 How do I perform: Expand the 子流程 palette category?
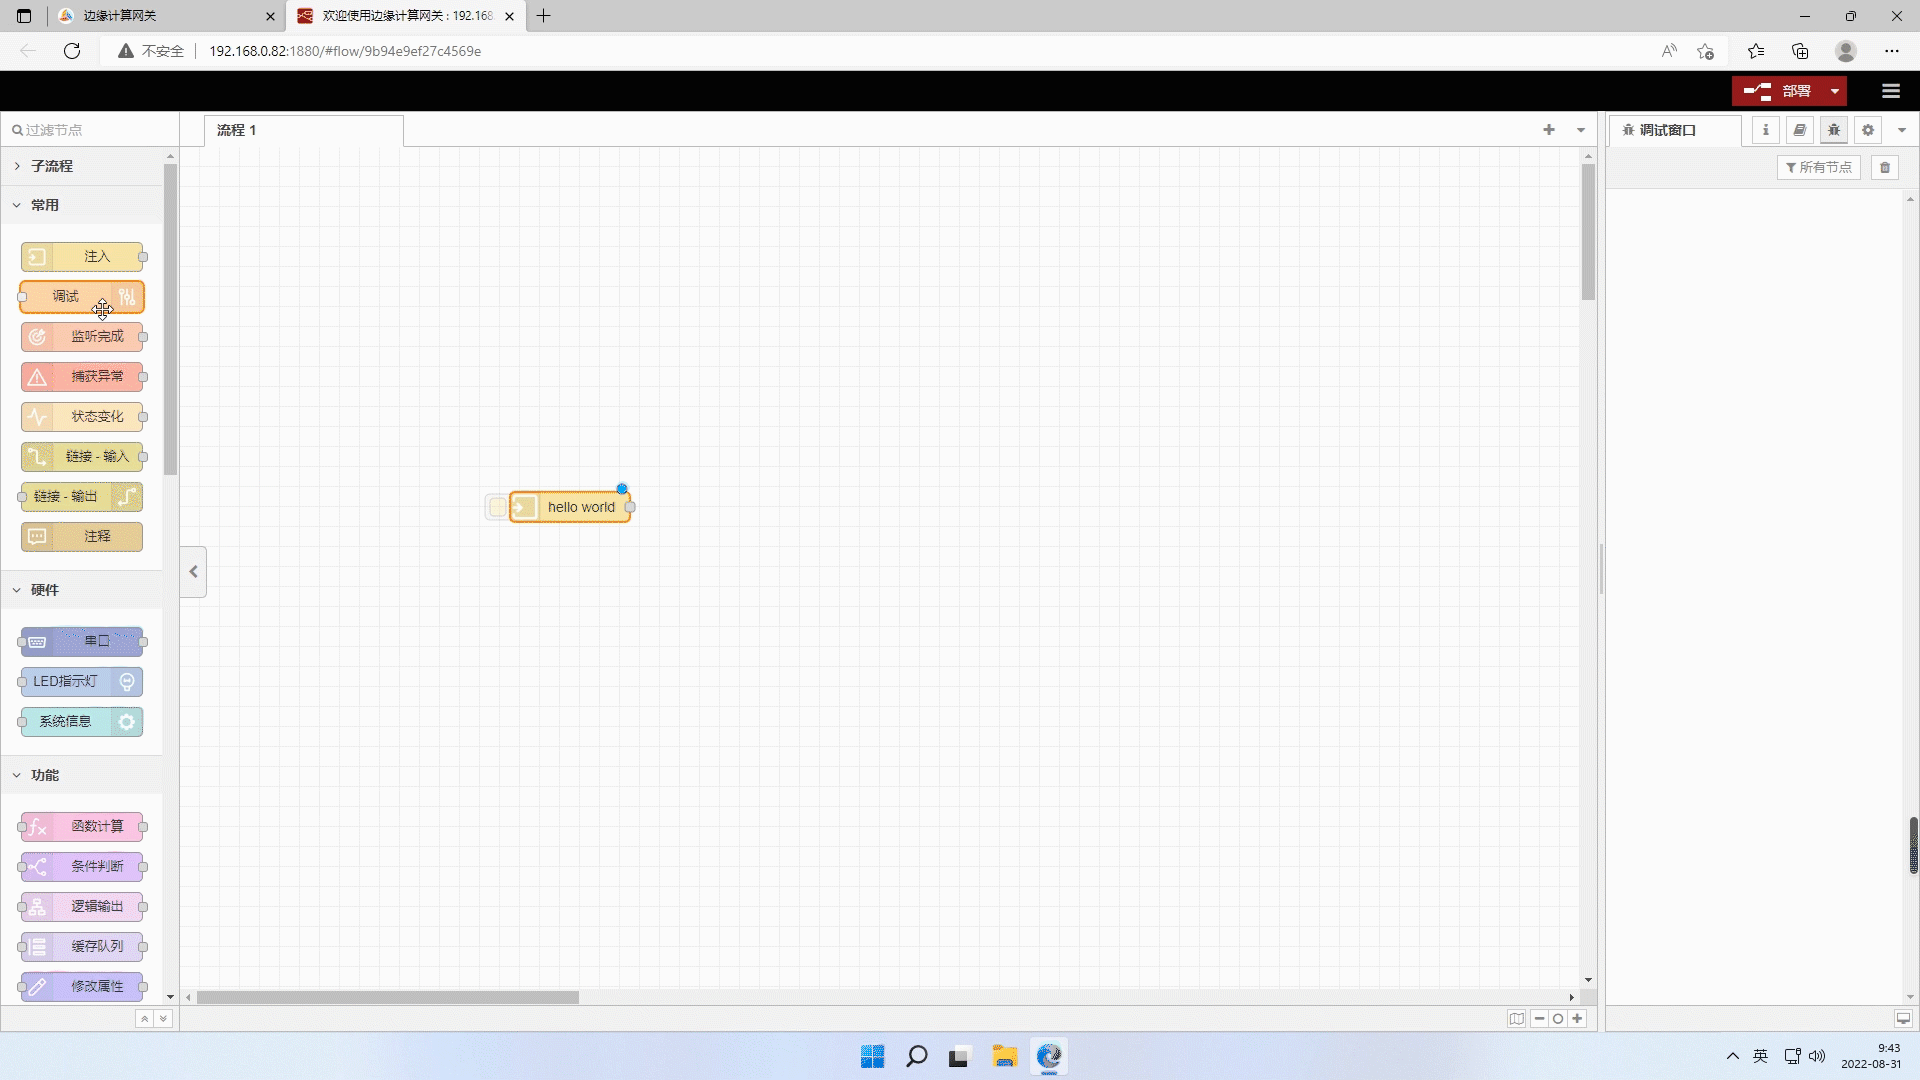(x=51, y=166)
